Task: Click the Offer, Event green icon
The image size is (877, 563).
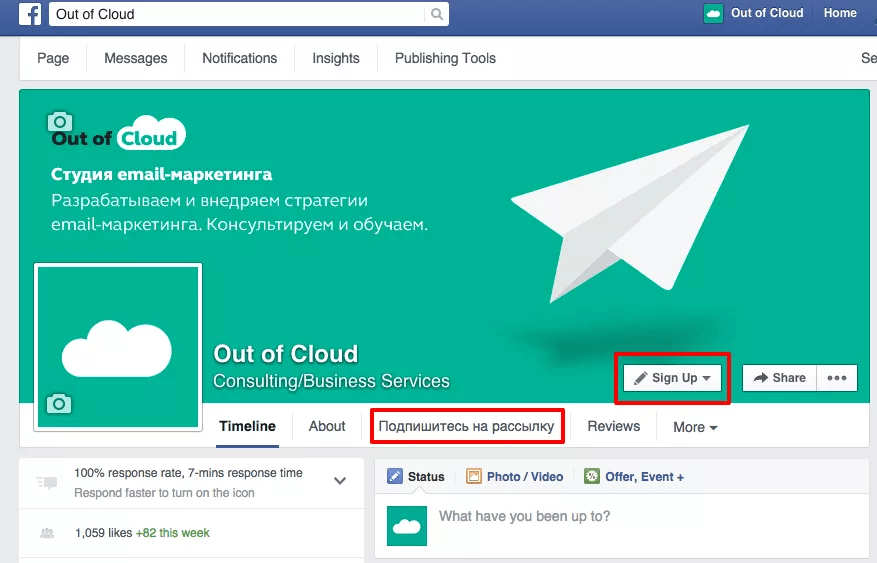Action: click(592, 476)
